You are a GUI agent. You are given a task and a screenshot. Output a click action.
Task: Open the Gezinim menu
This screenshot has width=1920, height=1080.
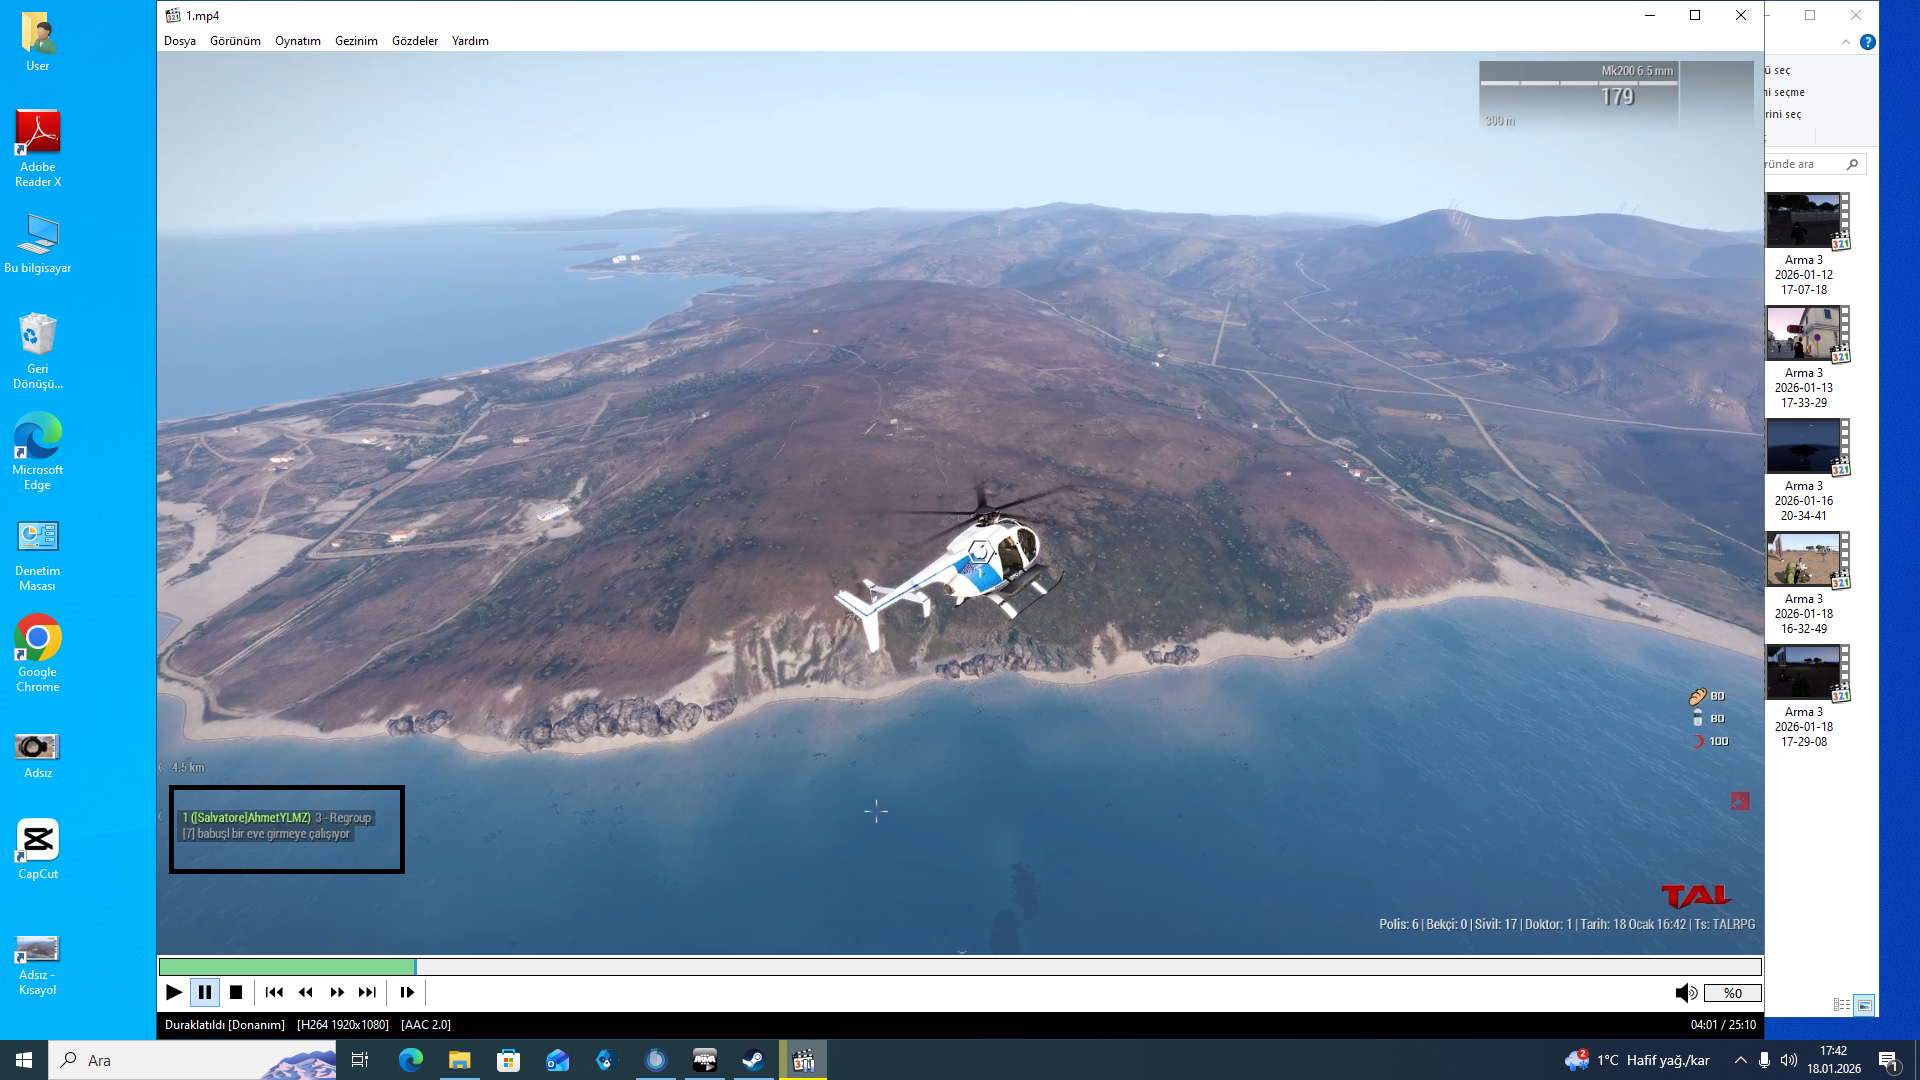tap(356, 41)
